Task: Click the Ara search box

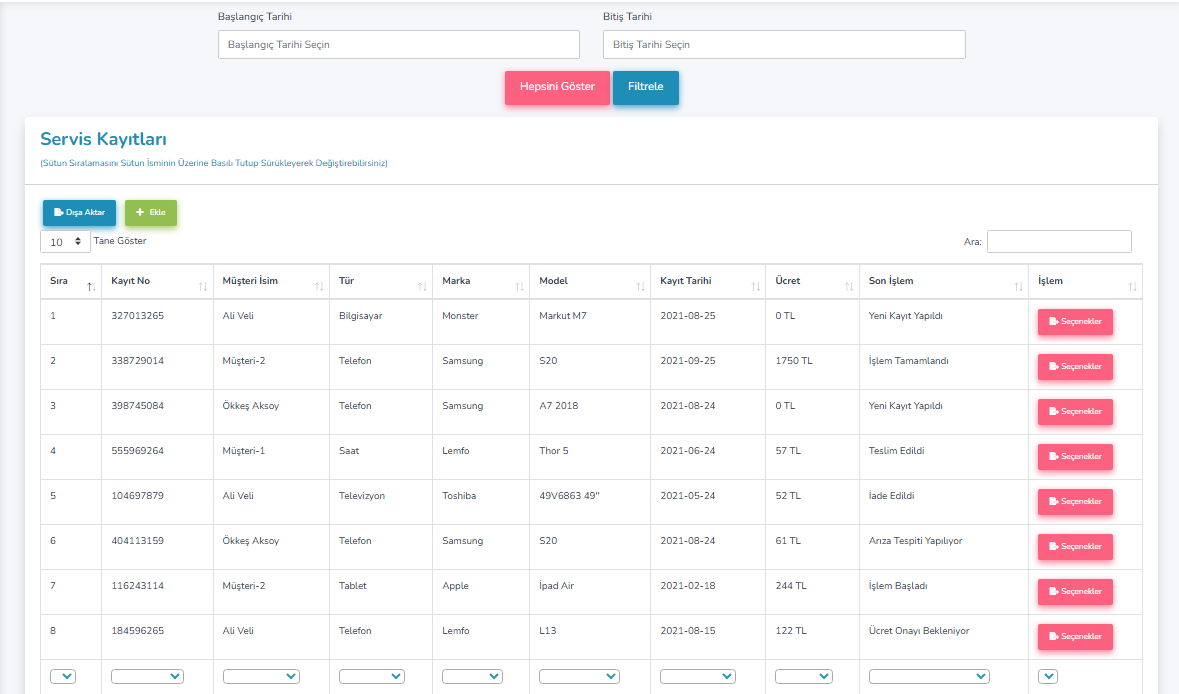Action: [x=1059, y=242]
